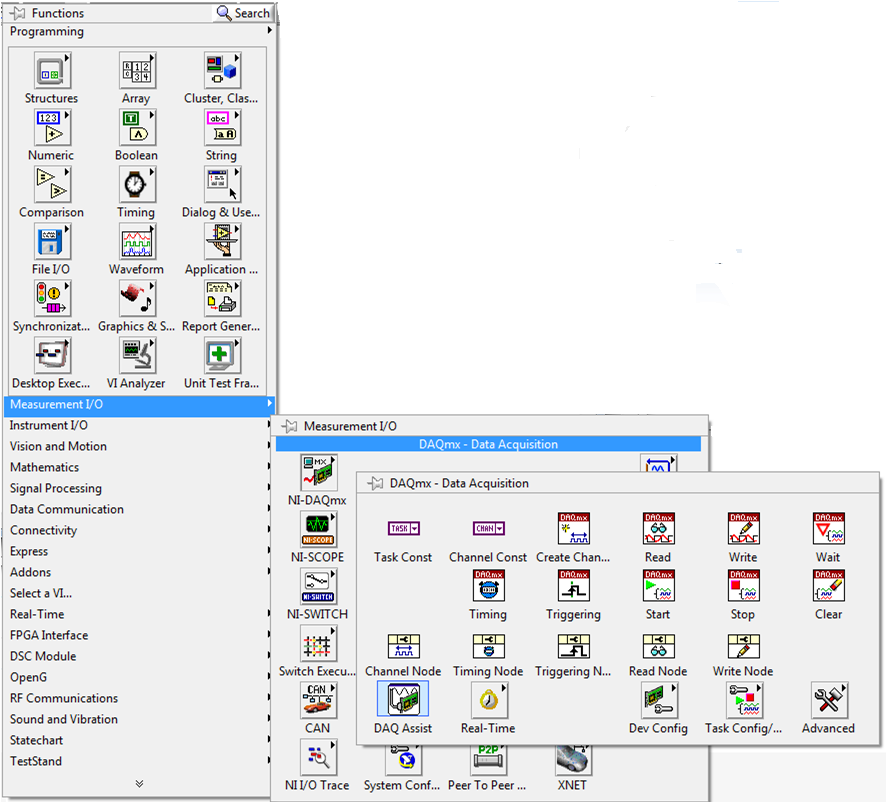Expand the Vision and Motion category
This screenshot has height=803, width=887.
(x=139, y=446)
